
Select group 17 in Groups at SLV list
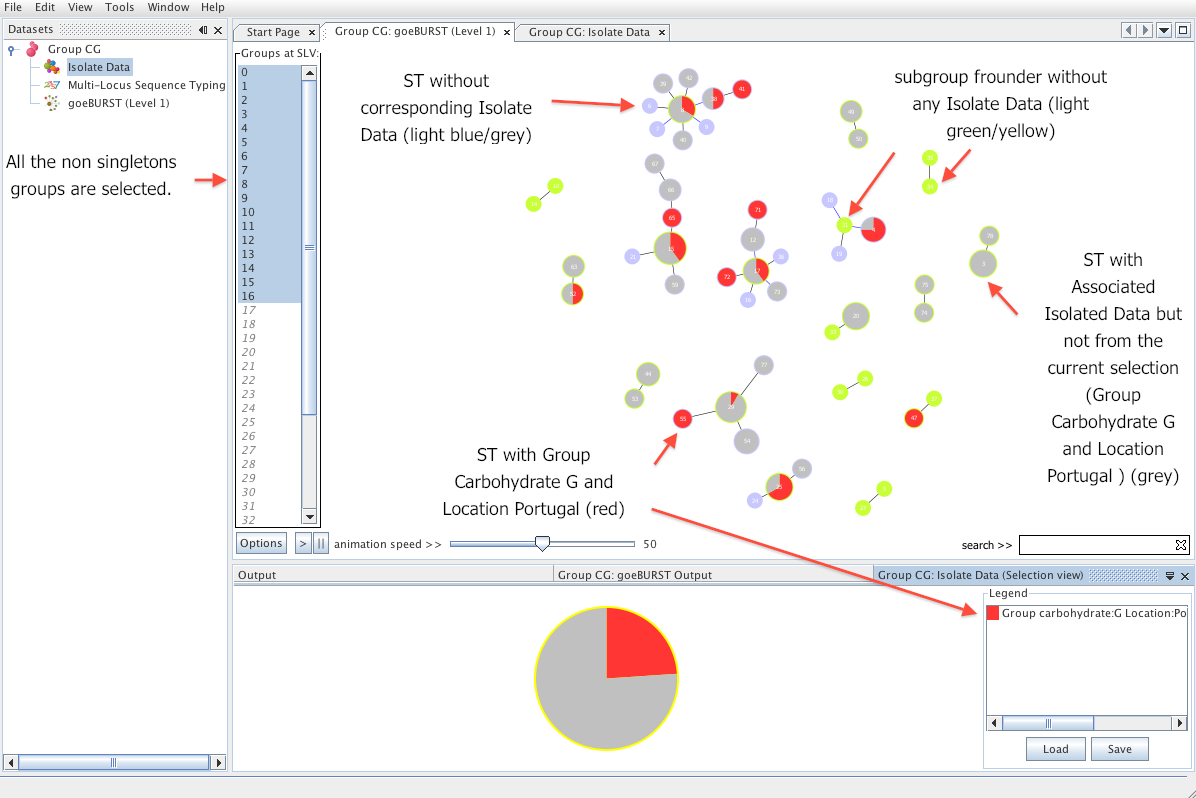pos(250,310)
